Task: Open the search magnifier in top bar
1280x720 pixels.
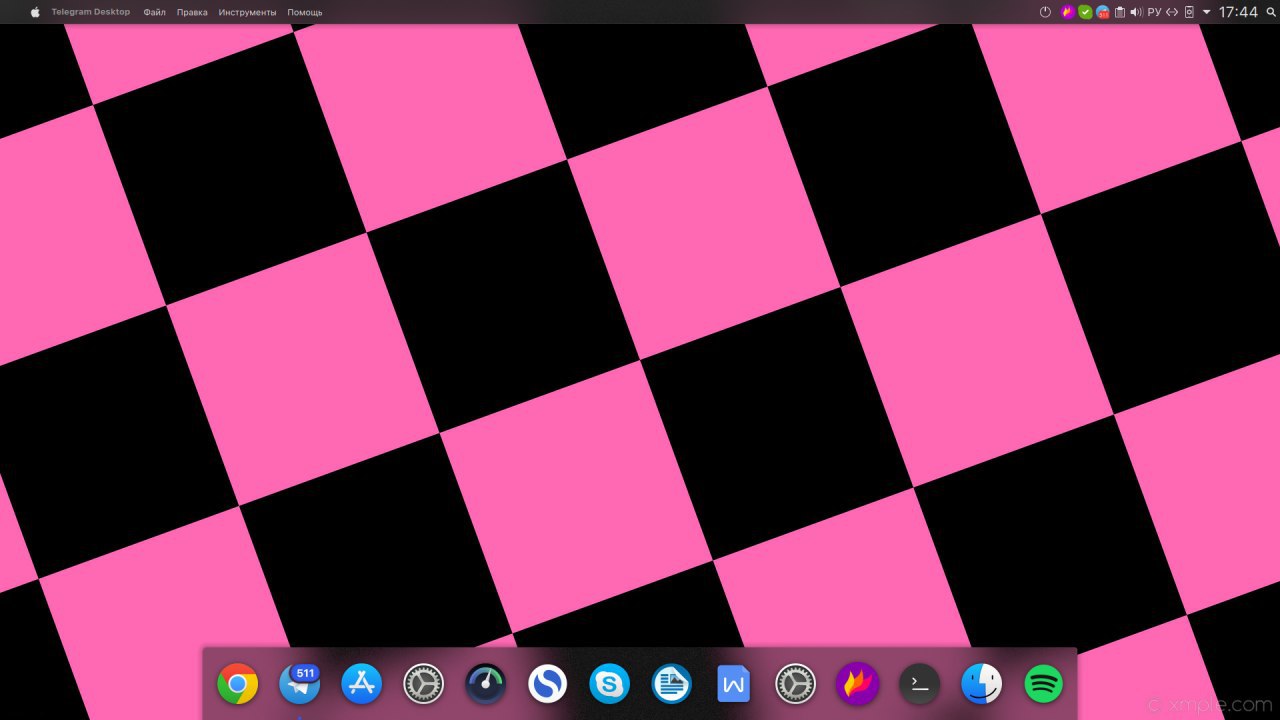Action: click(x=1271, y=12)
